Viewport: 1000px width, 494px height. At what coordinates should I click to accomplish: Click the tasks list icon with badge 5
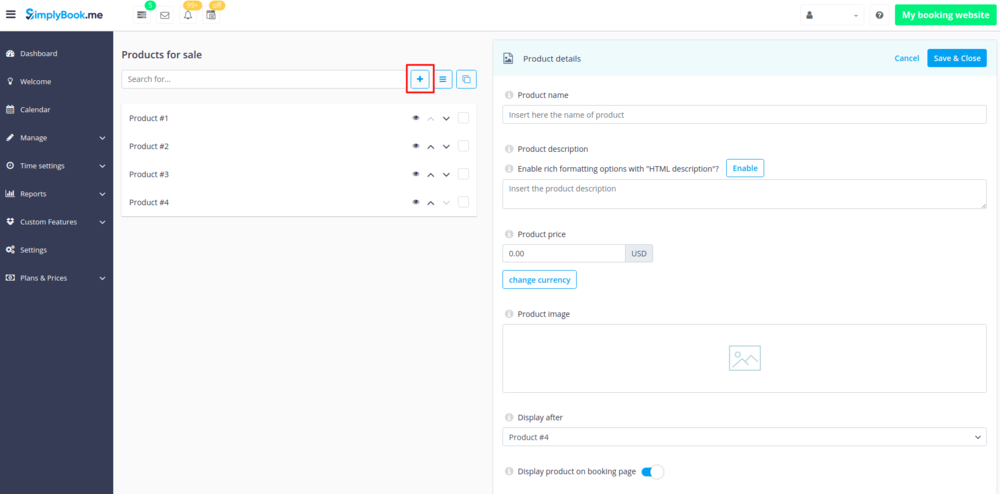(142, 16)
